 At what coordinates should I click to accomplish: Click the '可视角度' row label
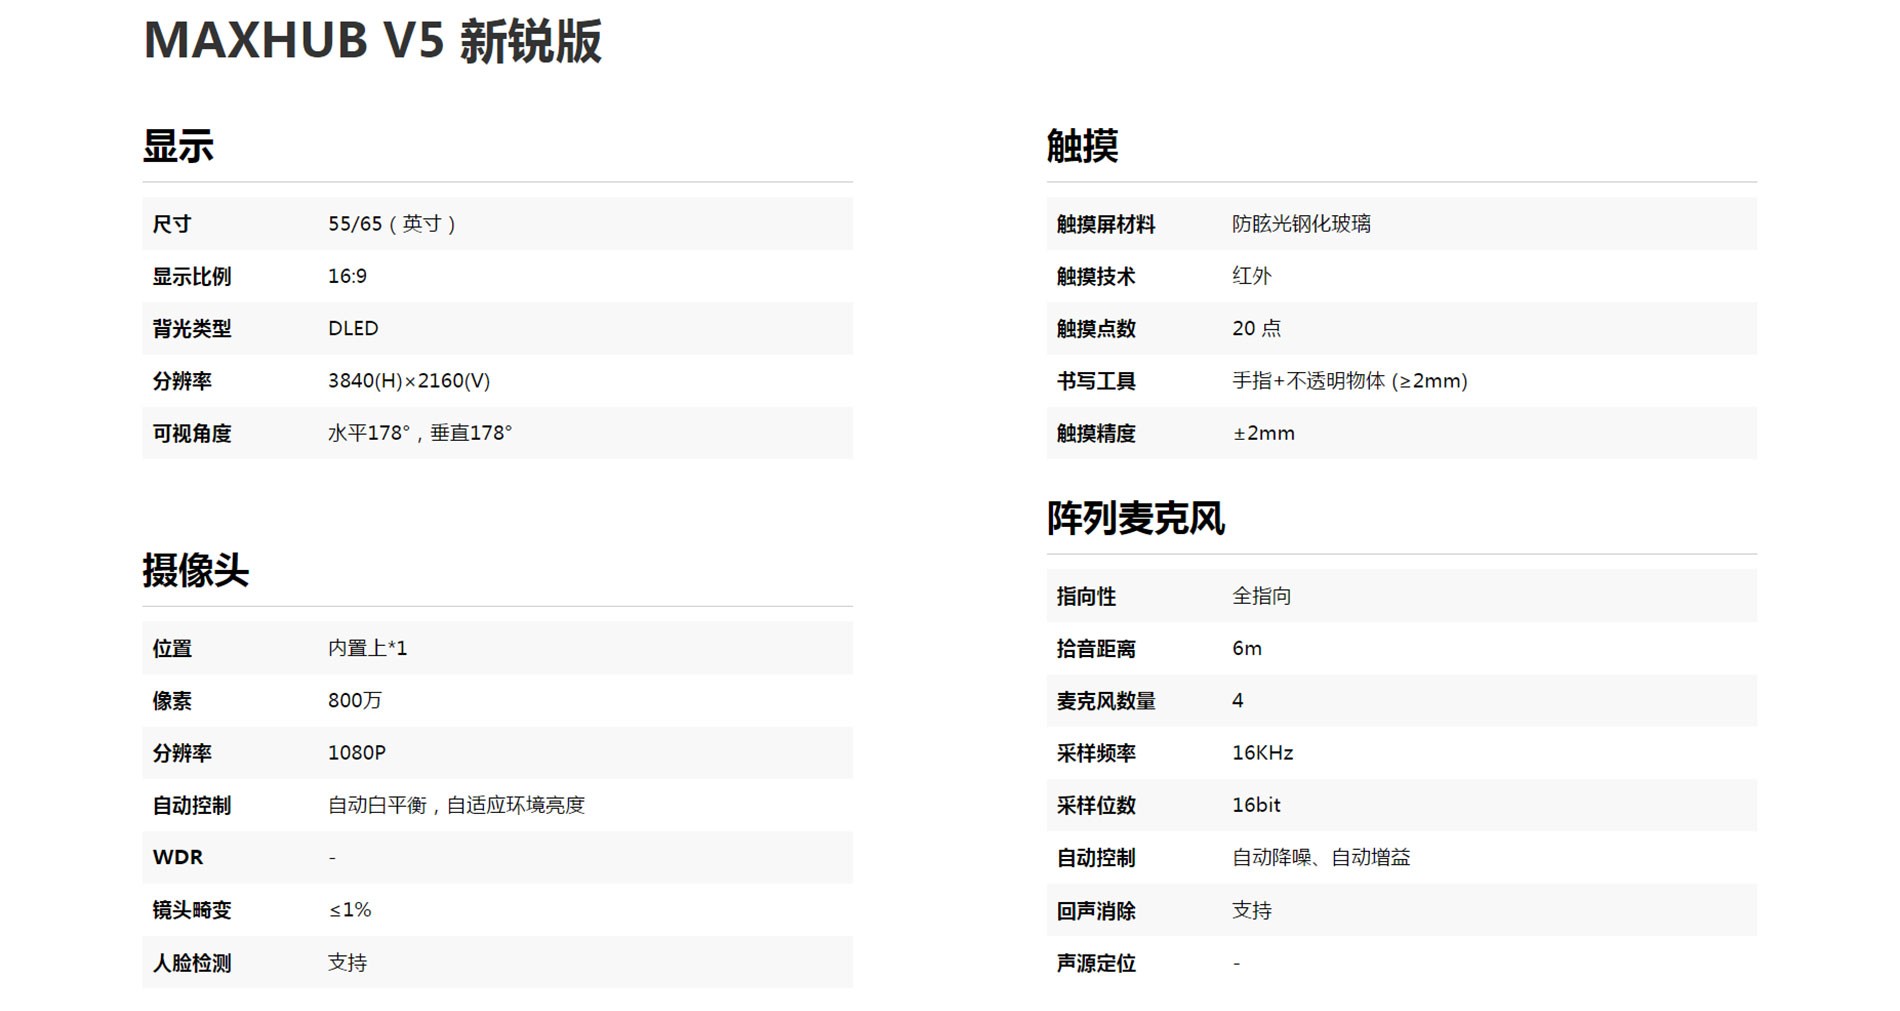pos(191,434)
